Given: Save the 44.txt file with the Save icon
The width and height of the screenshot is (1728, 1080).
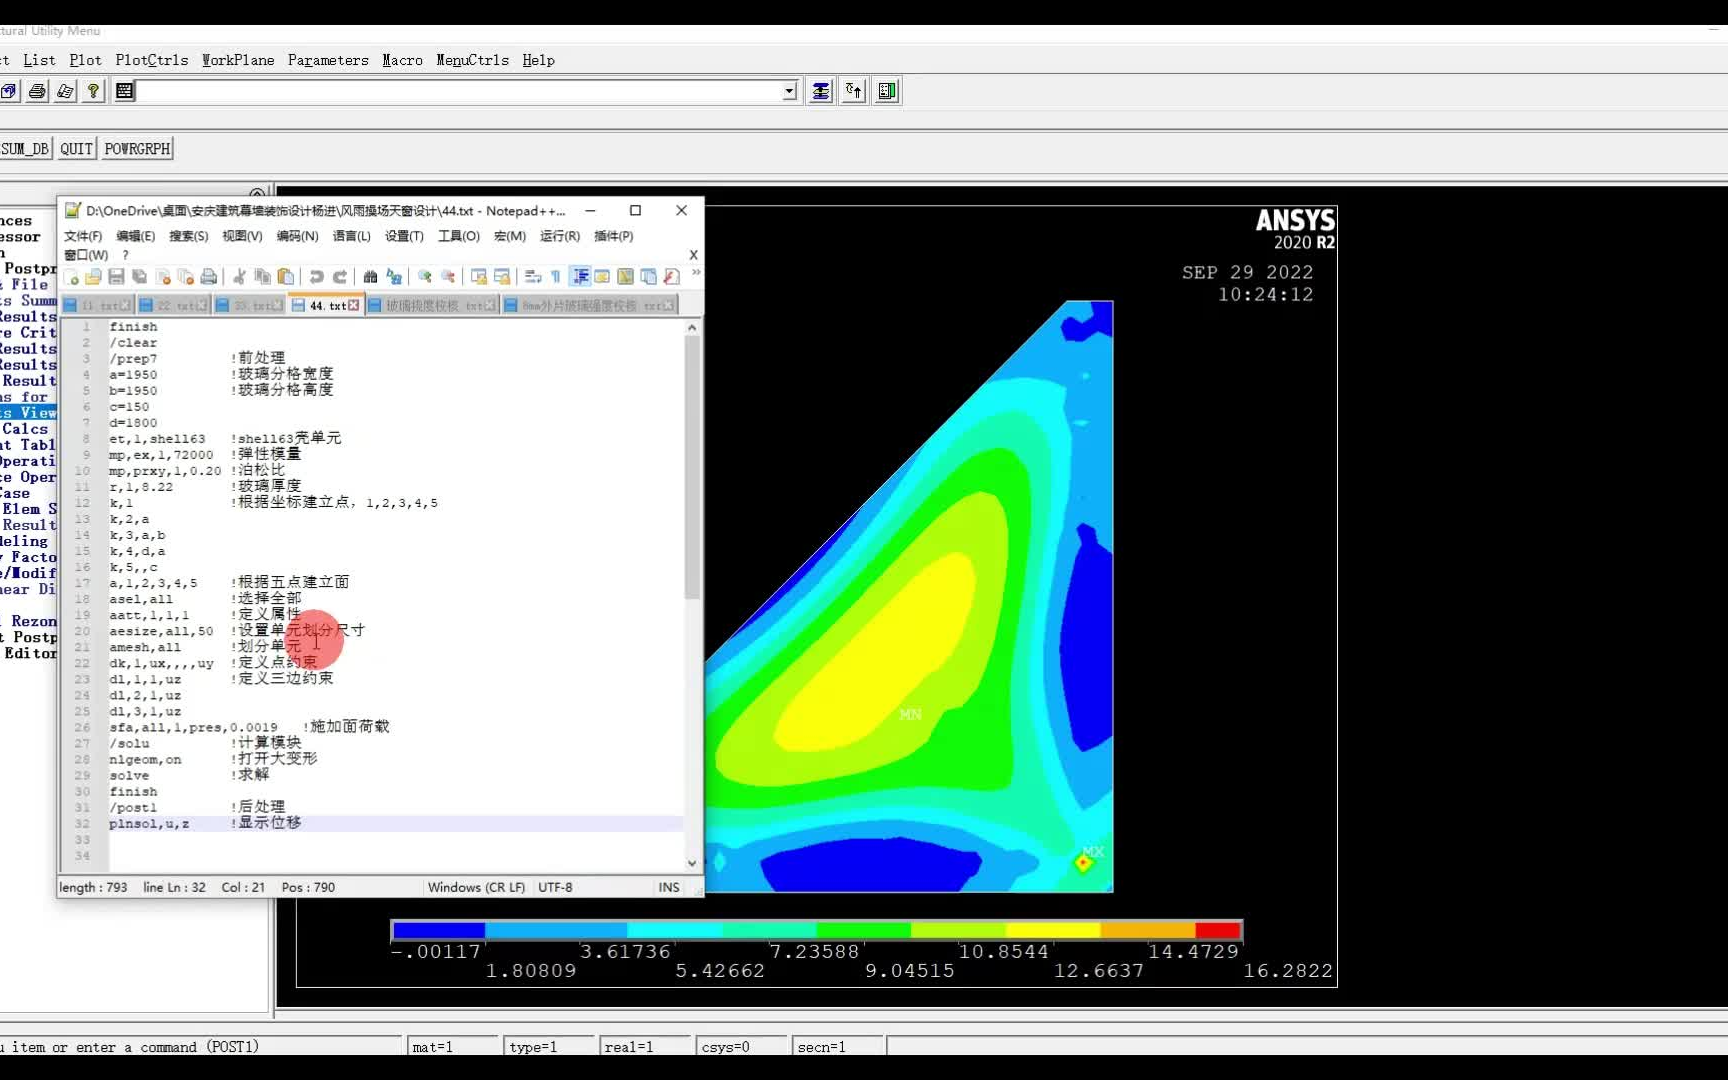Looking at the screenshot, I should 116,276.
